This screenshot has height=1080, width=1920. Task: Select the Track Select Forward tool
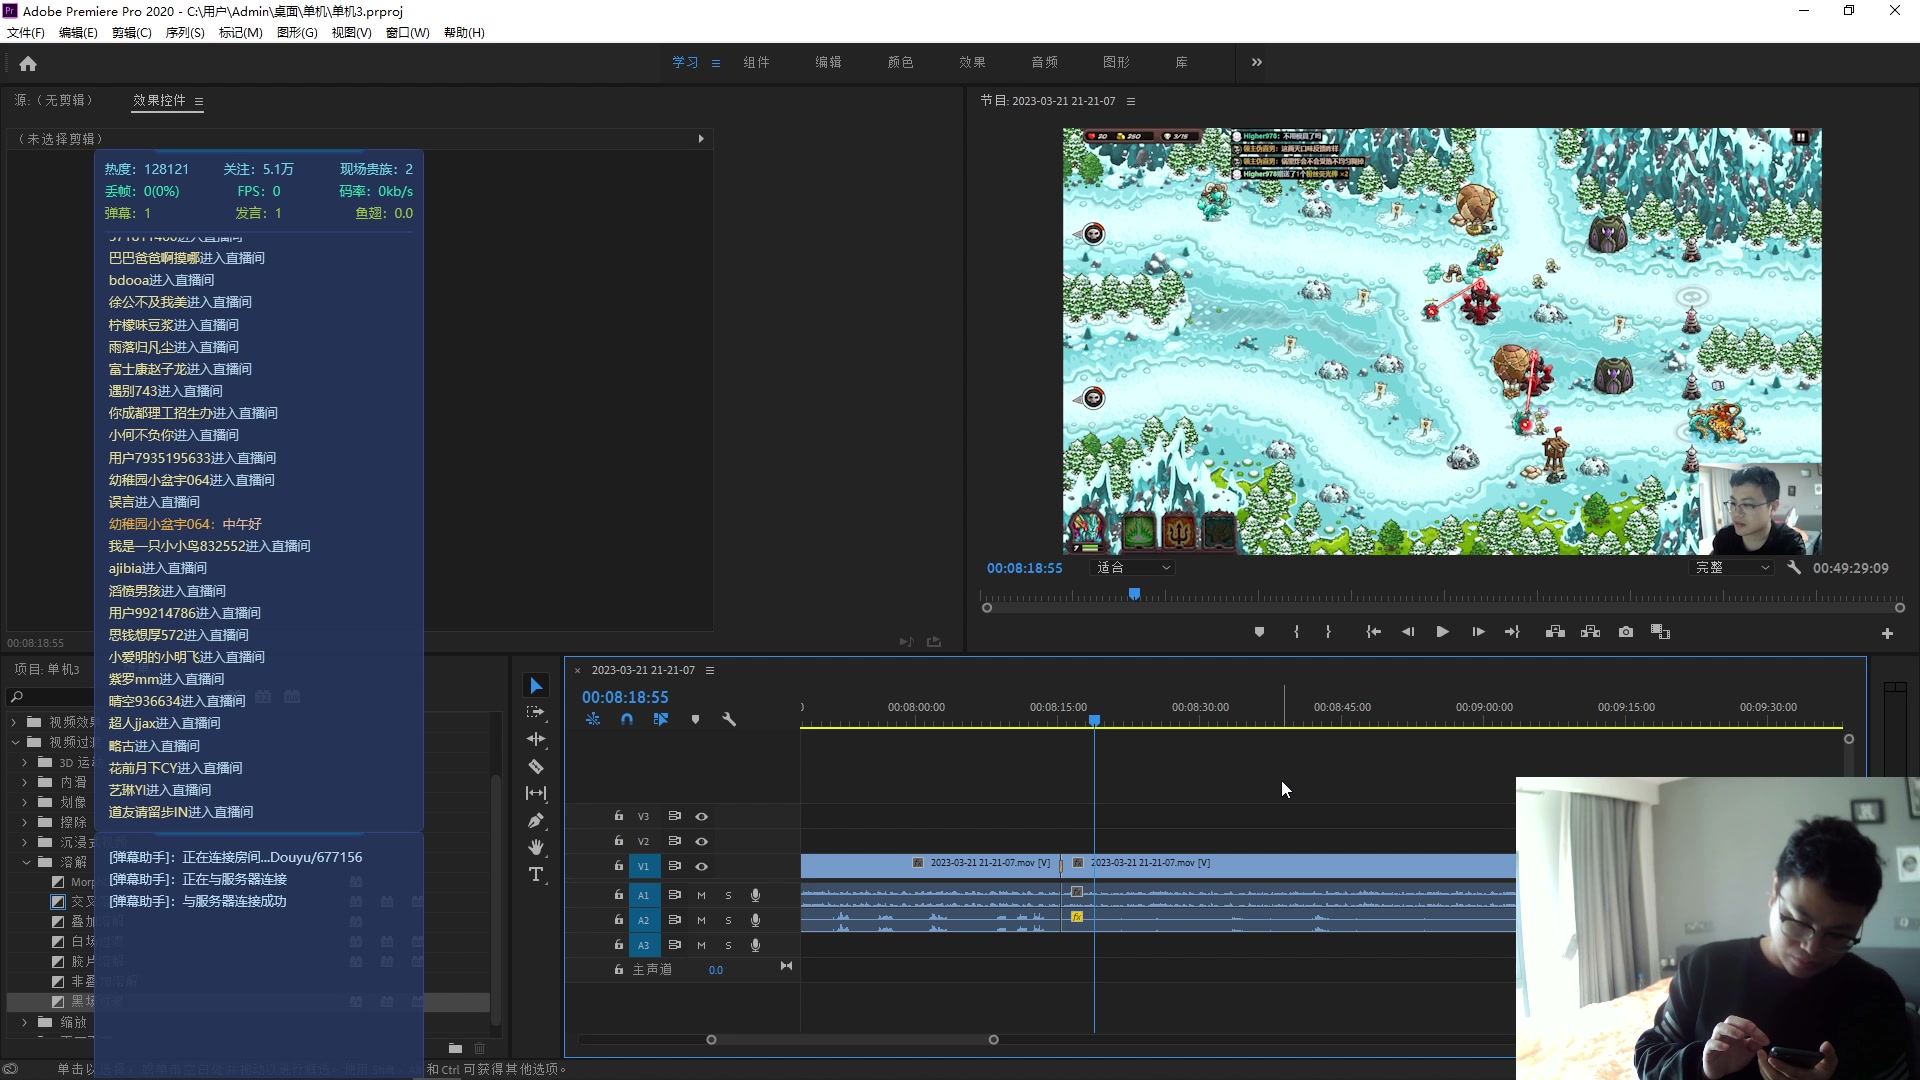536,712
